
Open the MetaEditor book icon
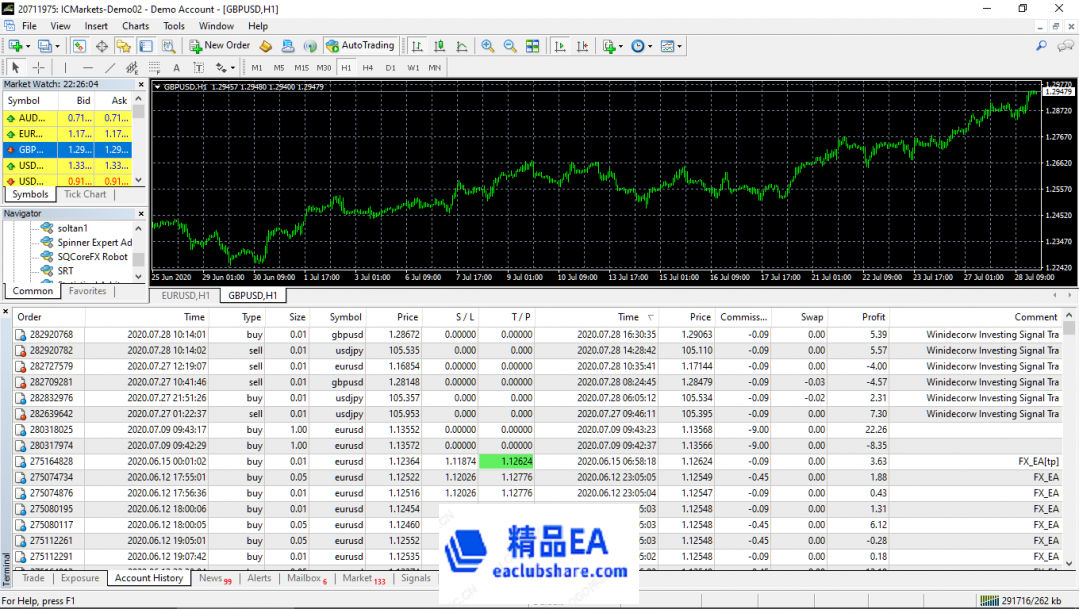coord(266,46)
